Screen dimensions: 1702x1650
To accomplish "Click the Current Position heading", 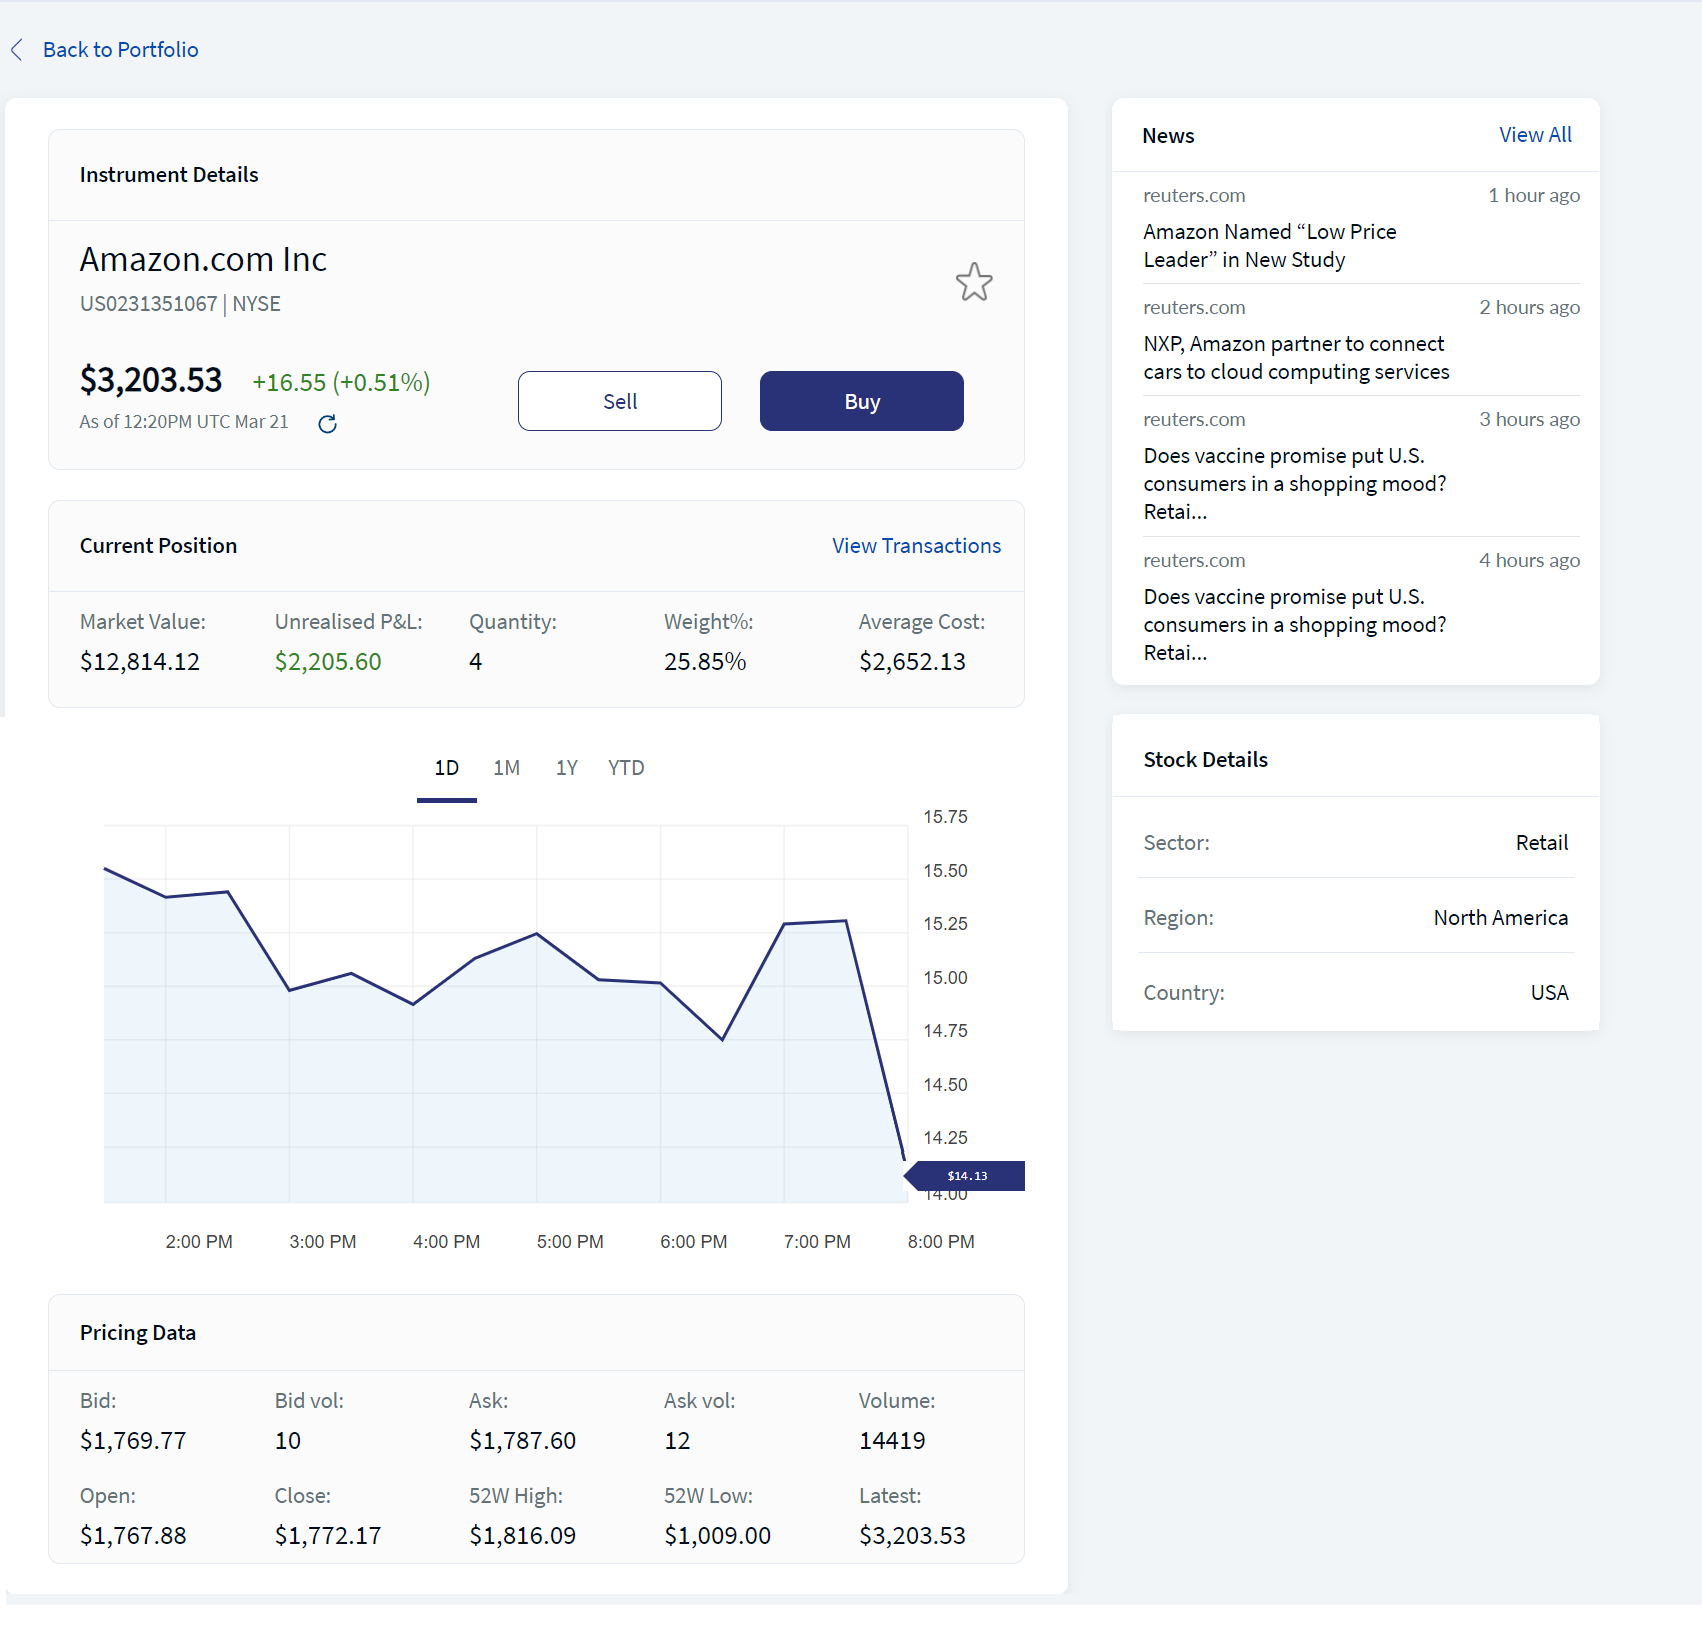I will click(x=158, y=546).
